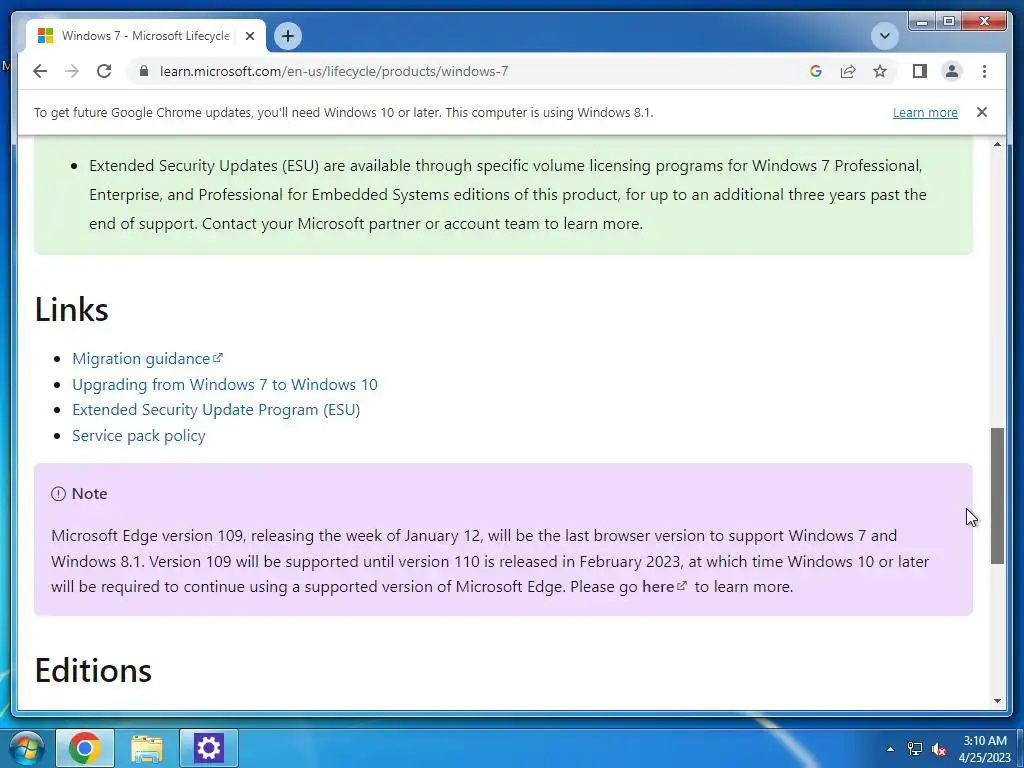Open a new tab
This screenshot has height=768, width=1024.
pos(288,36)
